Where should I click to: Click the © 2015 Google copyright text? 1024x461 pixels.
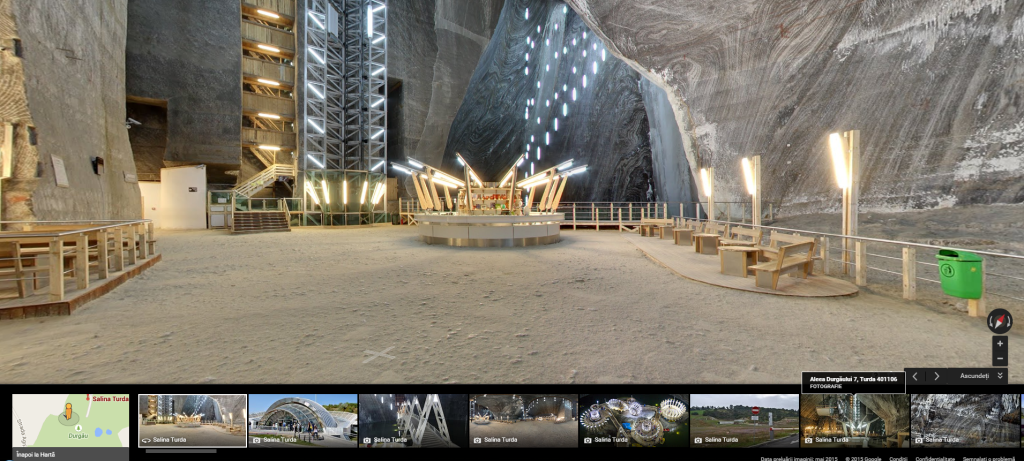pyautogui.click(x=863, y=458)
